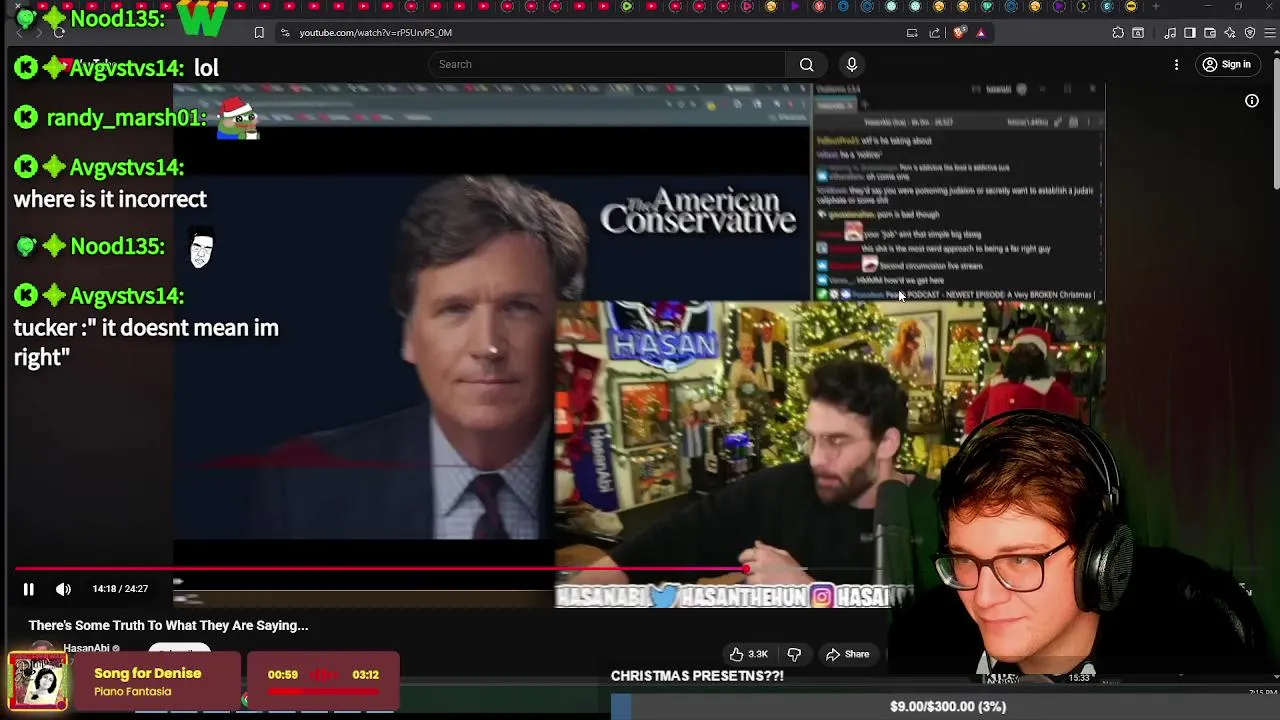The image size is (1280, 720).
Task: Click the youtube.com URL in address bar
Action: [x=375, y=32]
